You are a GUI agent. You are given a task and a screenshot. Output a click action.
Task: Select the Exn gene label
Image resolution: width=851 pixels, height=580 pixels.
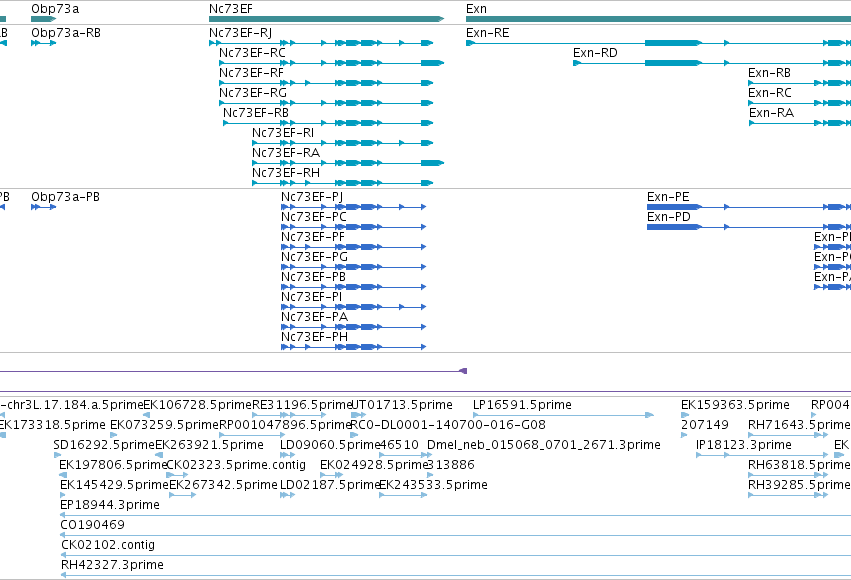pos(476,9)
